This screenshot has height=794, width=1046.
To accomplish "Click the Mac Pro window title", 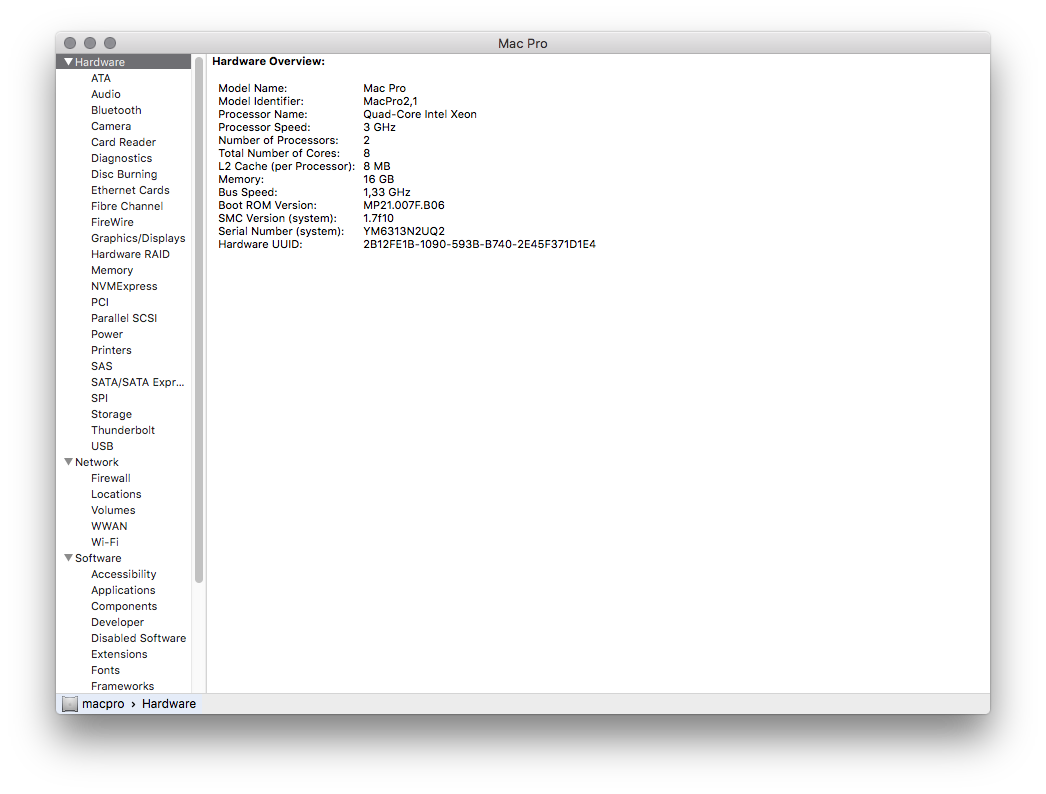I will coord(522,43).
